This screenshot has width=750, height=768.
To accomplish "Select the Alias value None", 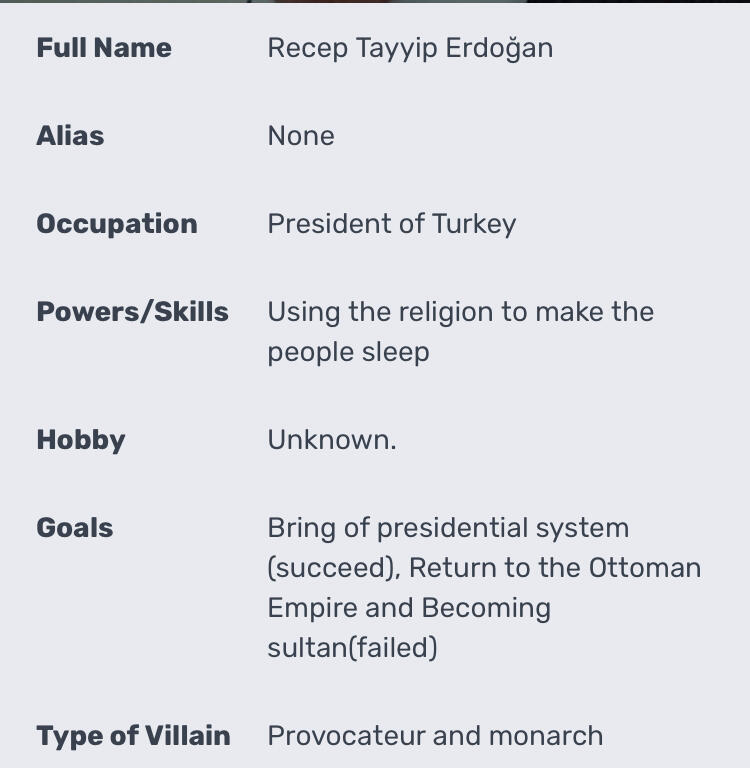I will (301, 136).
